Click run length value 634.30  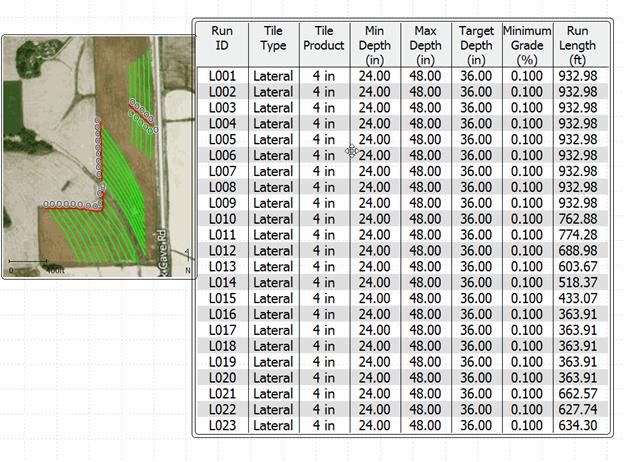coord(578,426)
